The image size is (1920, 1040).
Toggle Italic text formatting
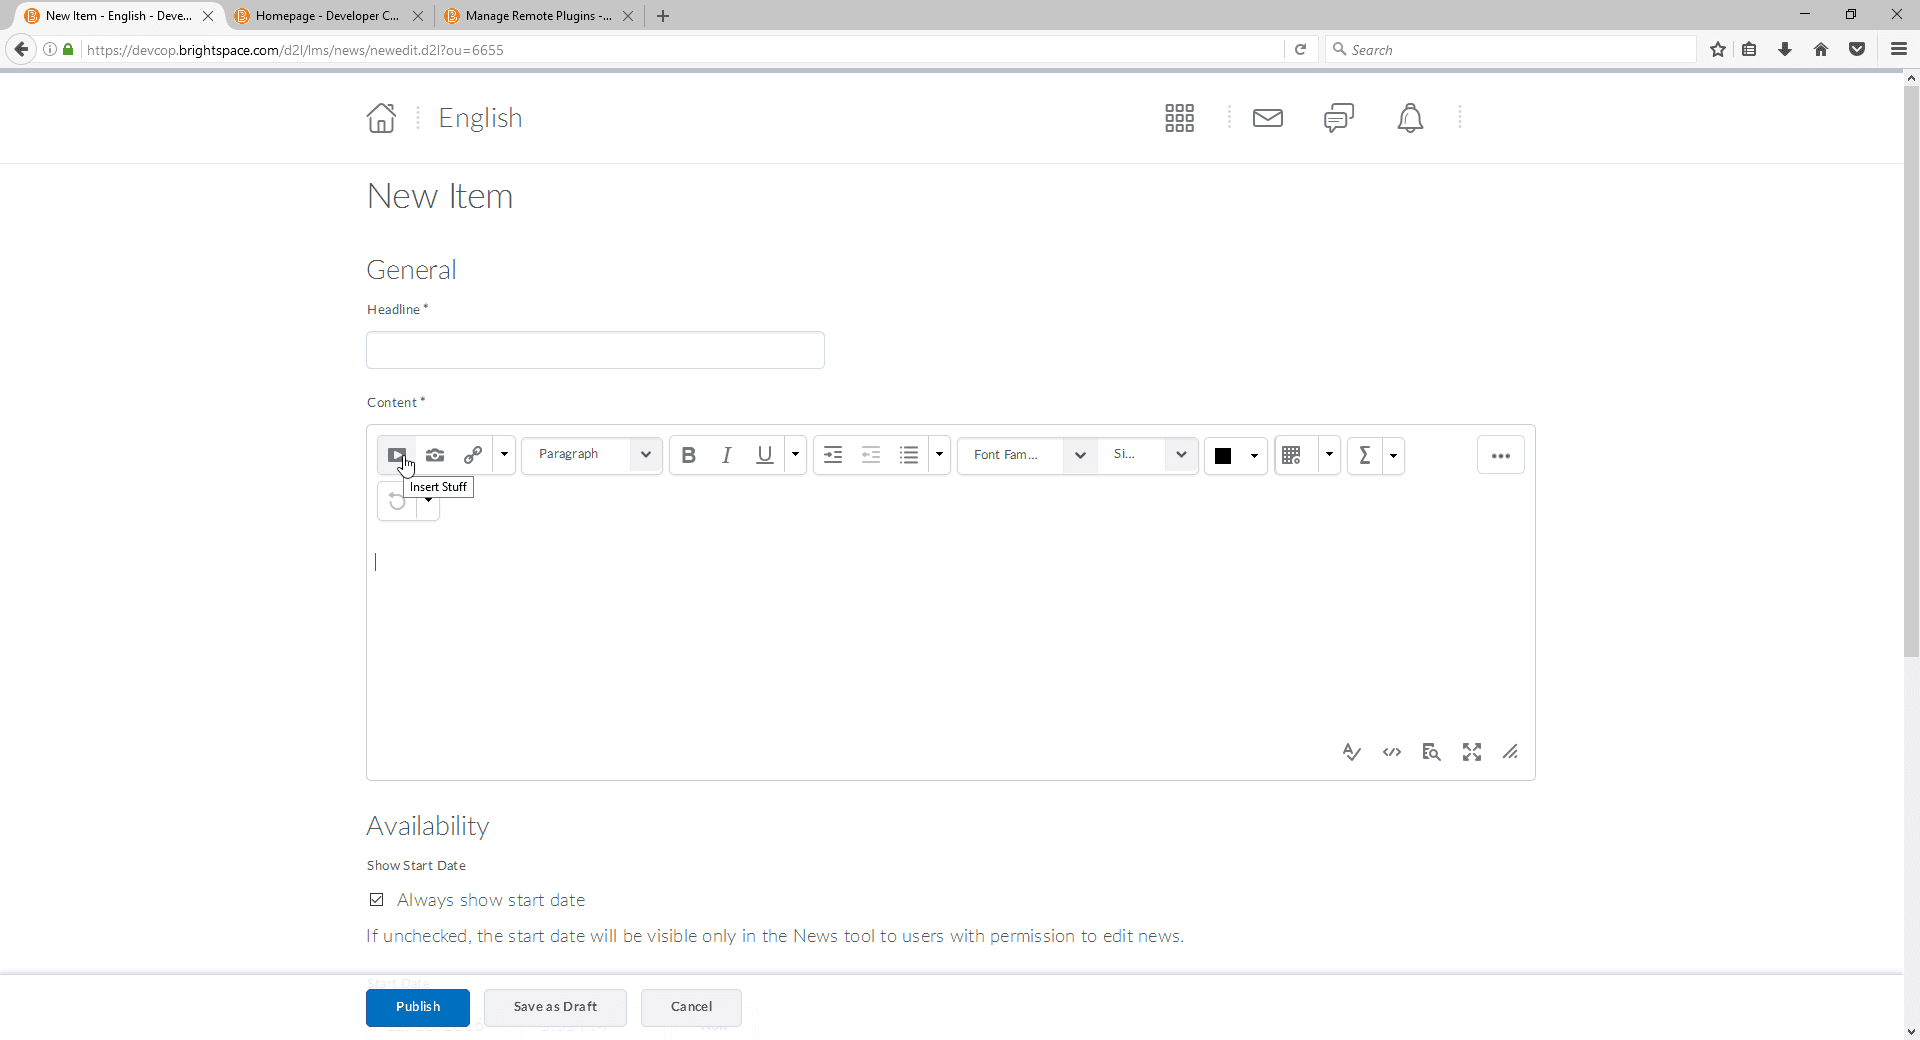(x=727, y=455)
